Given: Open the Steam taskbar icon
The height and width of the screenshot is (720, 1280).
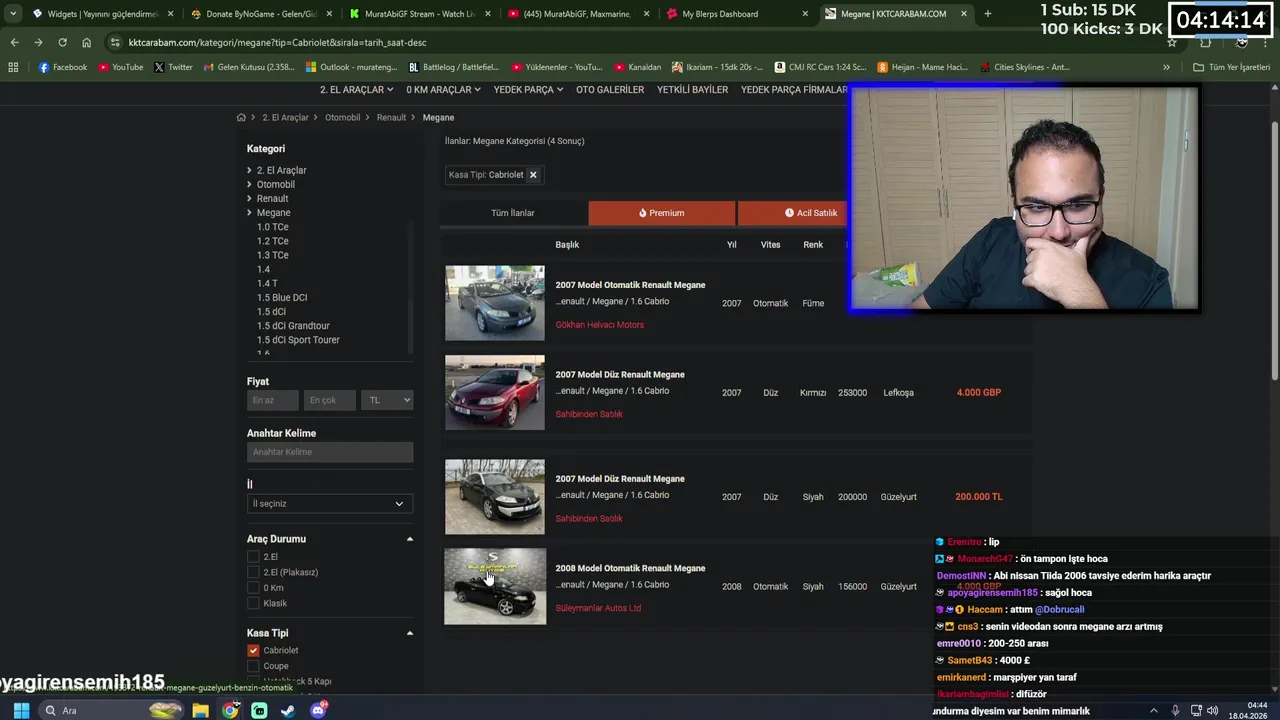Looking at the screenshot, I should (288, 710).
